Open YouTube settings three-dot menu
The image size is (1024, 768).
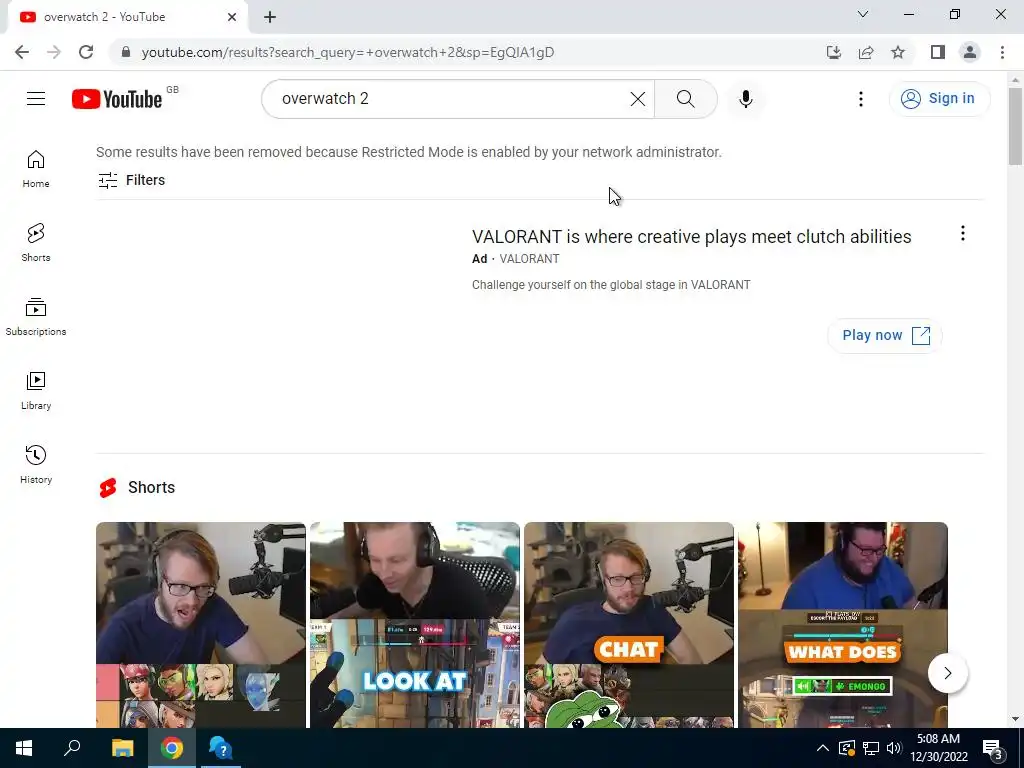(x=861, y=99)
